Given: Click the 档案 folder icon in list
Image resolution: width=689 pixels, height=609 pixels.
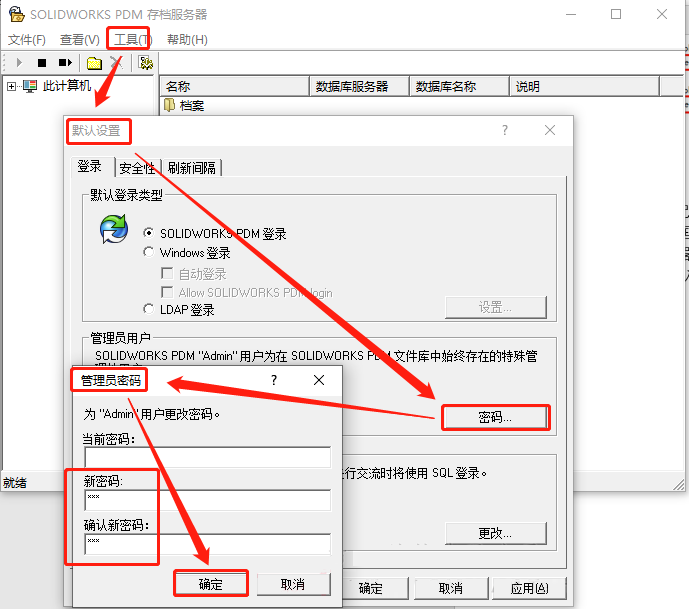Looking at the screenshot, I should click(170, 105).
